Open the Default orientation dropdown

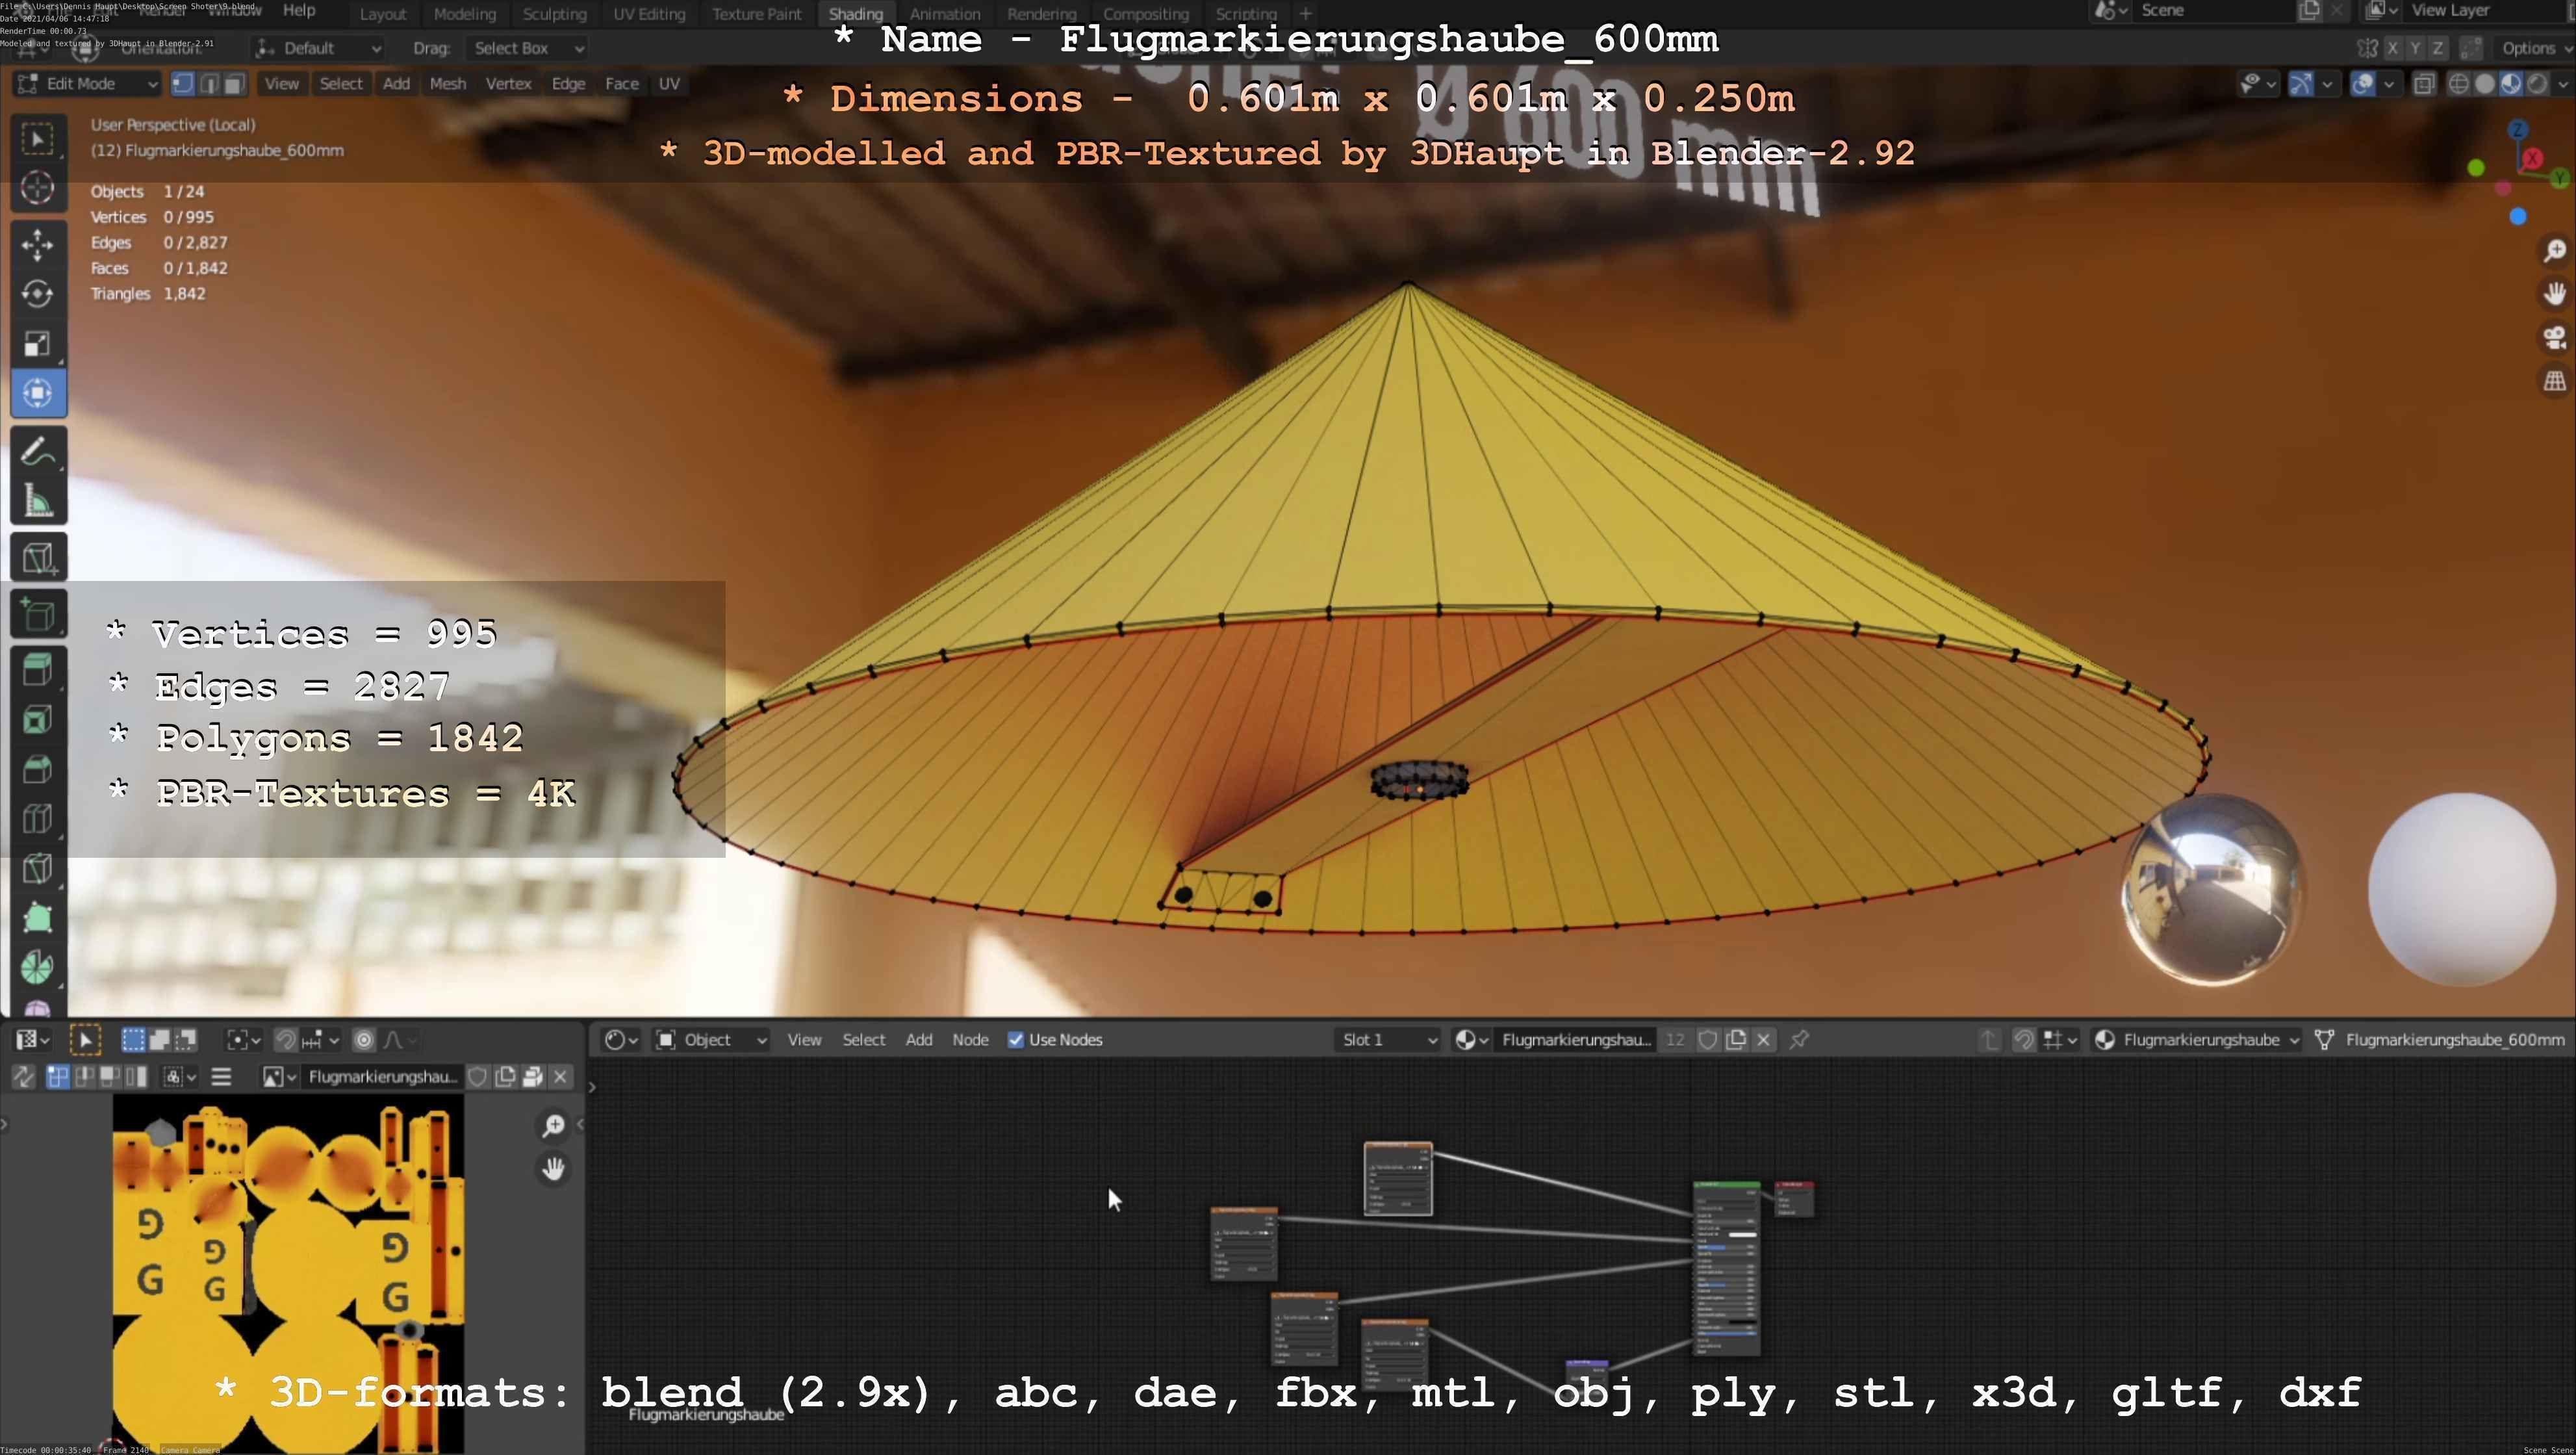coord(318,48)
